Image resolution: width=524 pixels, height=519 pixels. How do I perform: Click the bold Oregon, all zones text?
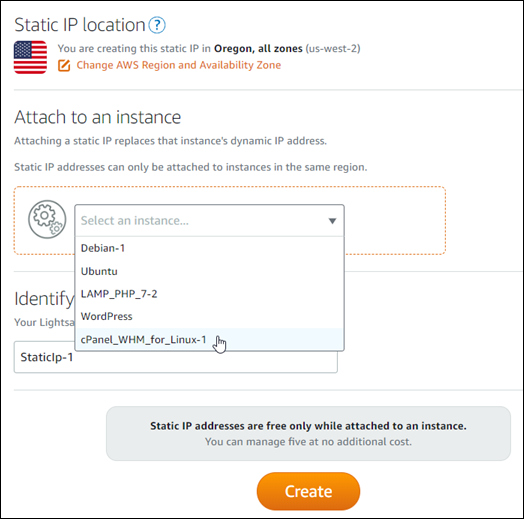(258, 49)
